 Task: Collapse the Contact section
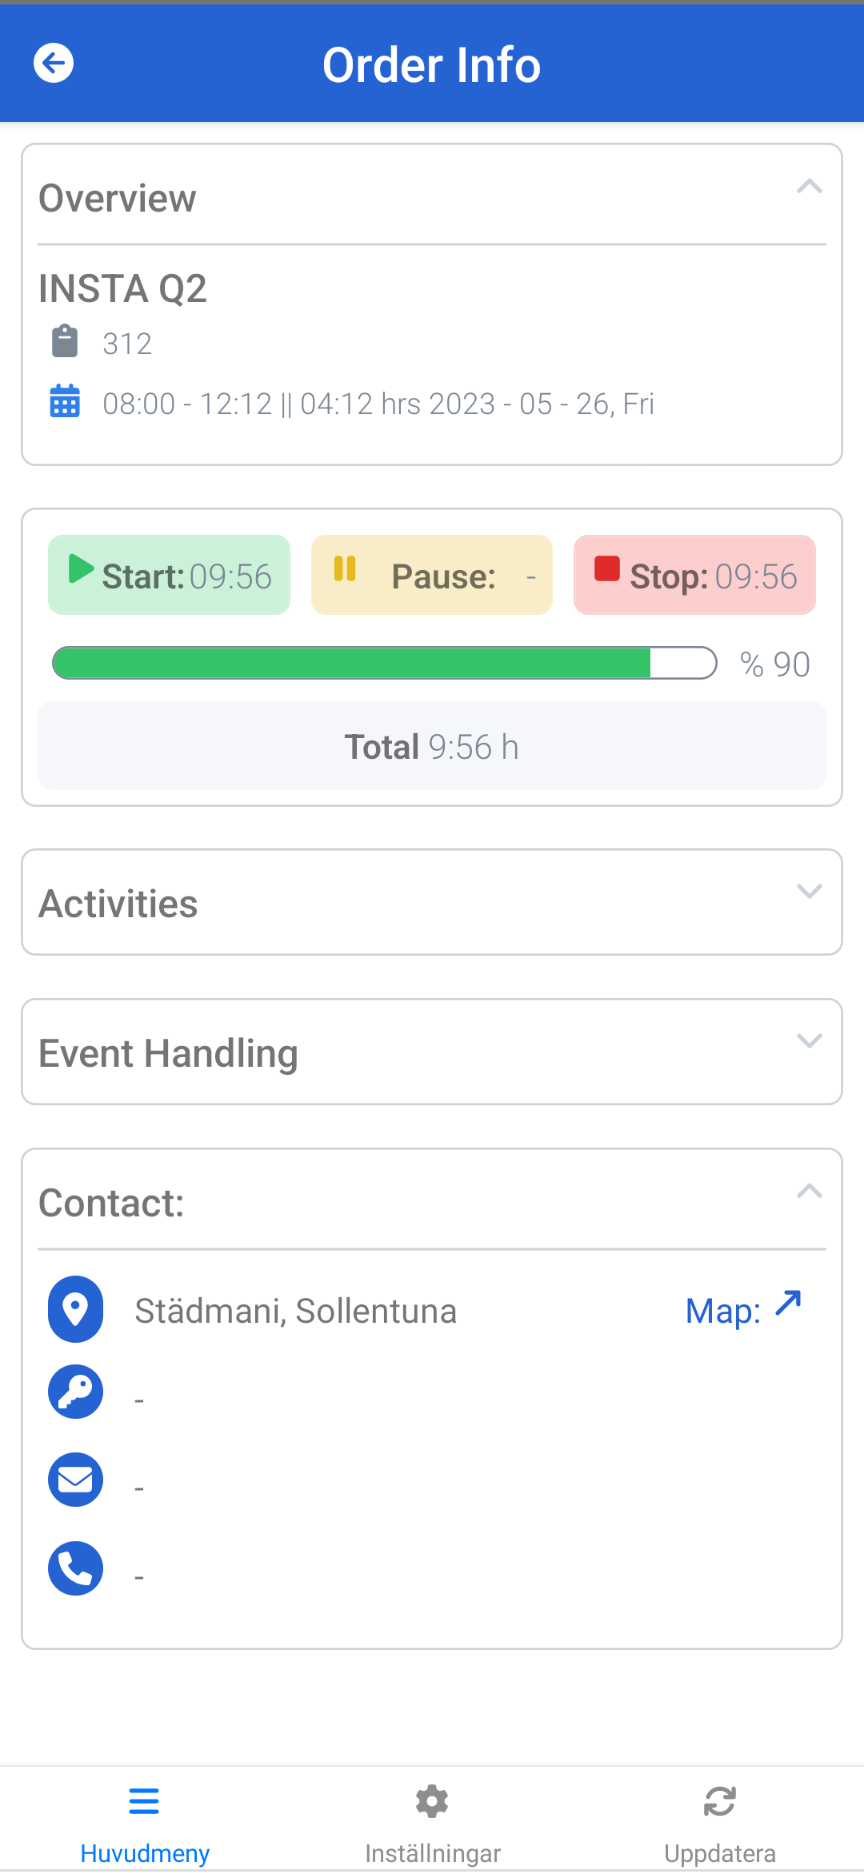809,1191
